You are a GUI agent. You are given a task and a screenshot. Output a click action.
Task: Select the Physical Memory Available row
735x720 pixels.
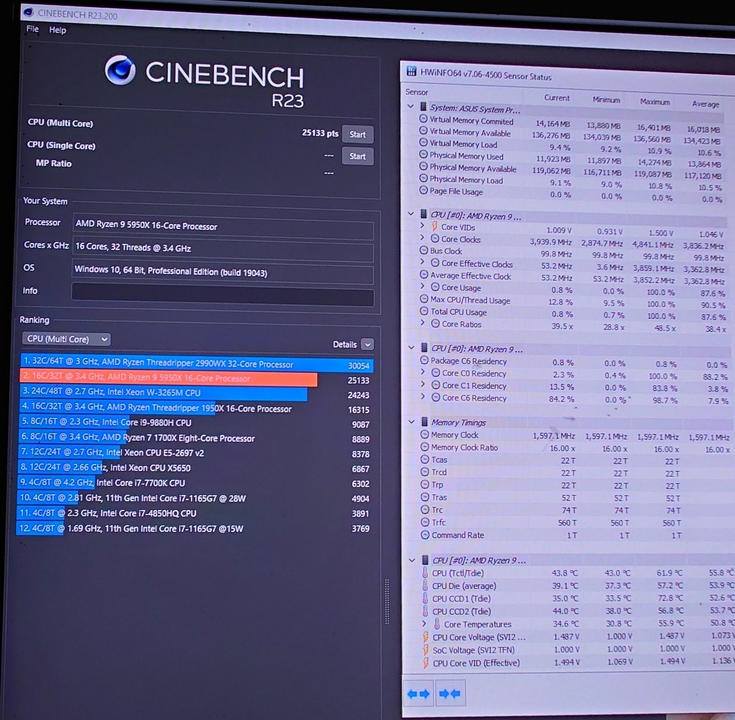(x=570, y=170)
